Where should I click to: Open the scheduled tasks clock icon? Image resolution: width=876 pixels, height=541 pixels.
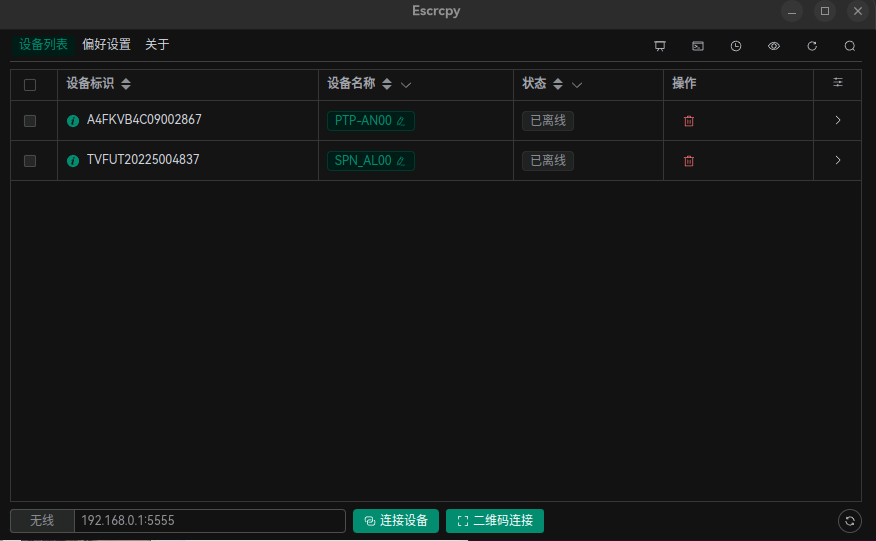(x=736, y=46)
